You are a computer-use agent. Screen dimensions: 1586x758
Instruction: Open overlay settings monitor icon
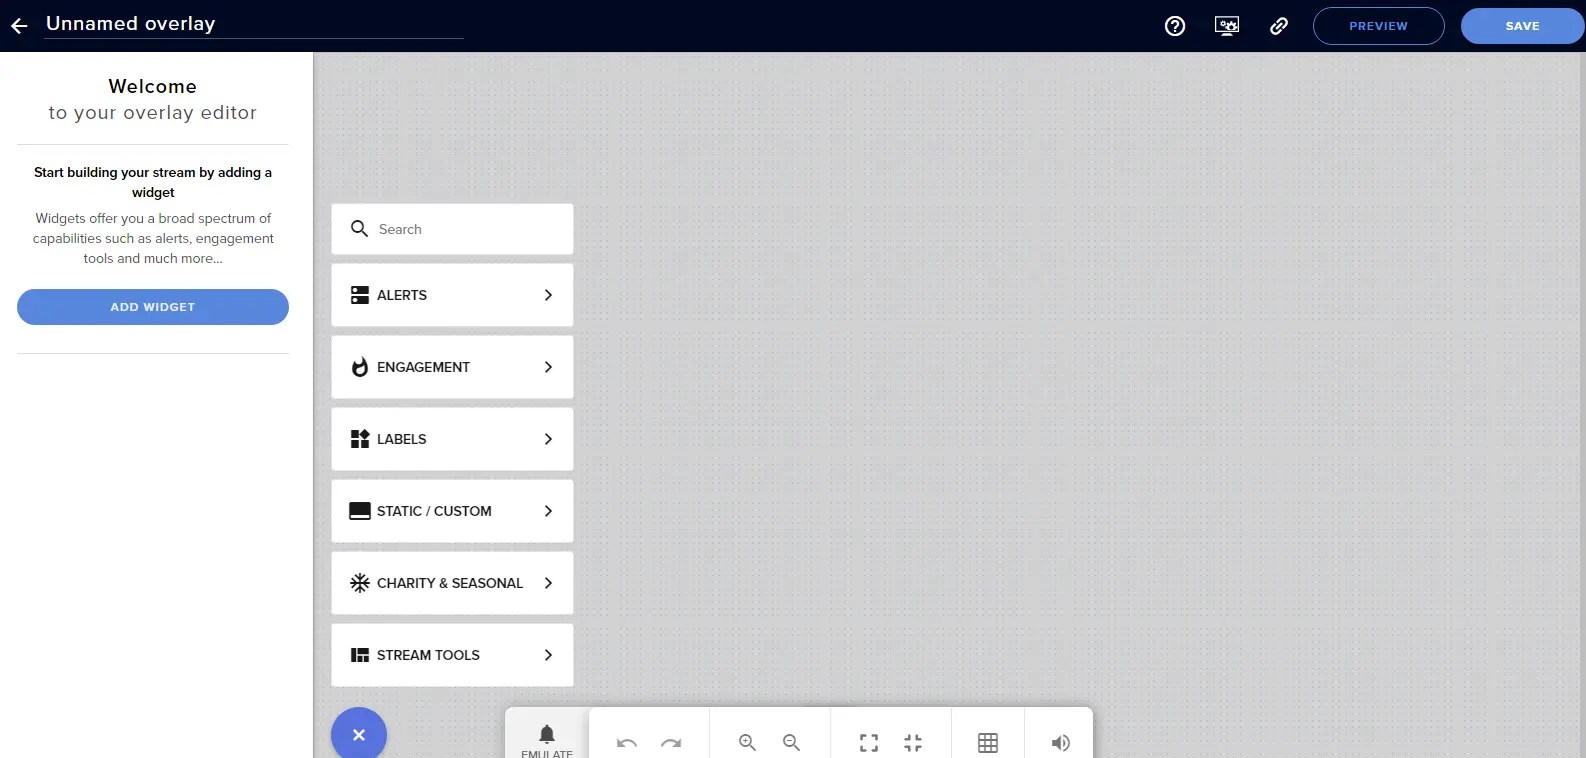[1227, 26]
